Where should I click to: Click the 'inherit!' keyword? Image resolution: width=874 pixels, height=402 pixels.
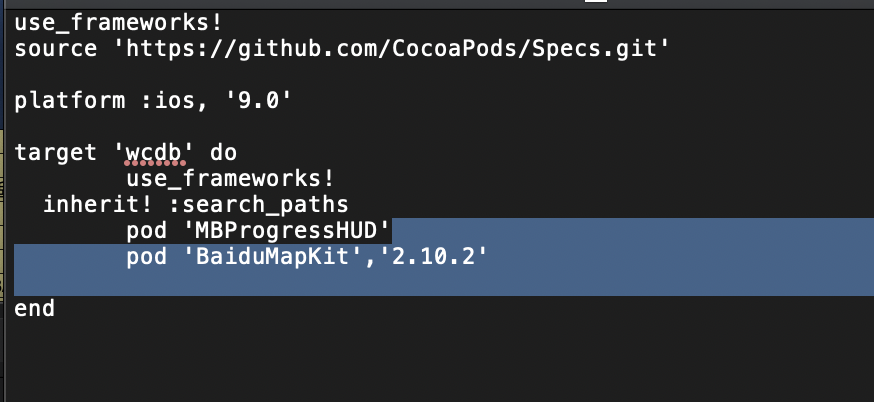coord(98,205)
